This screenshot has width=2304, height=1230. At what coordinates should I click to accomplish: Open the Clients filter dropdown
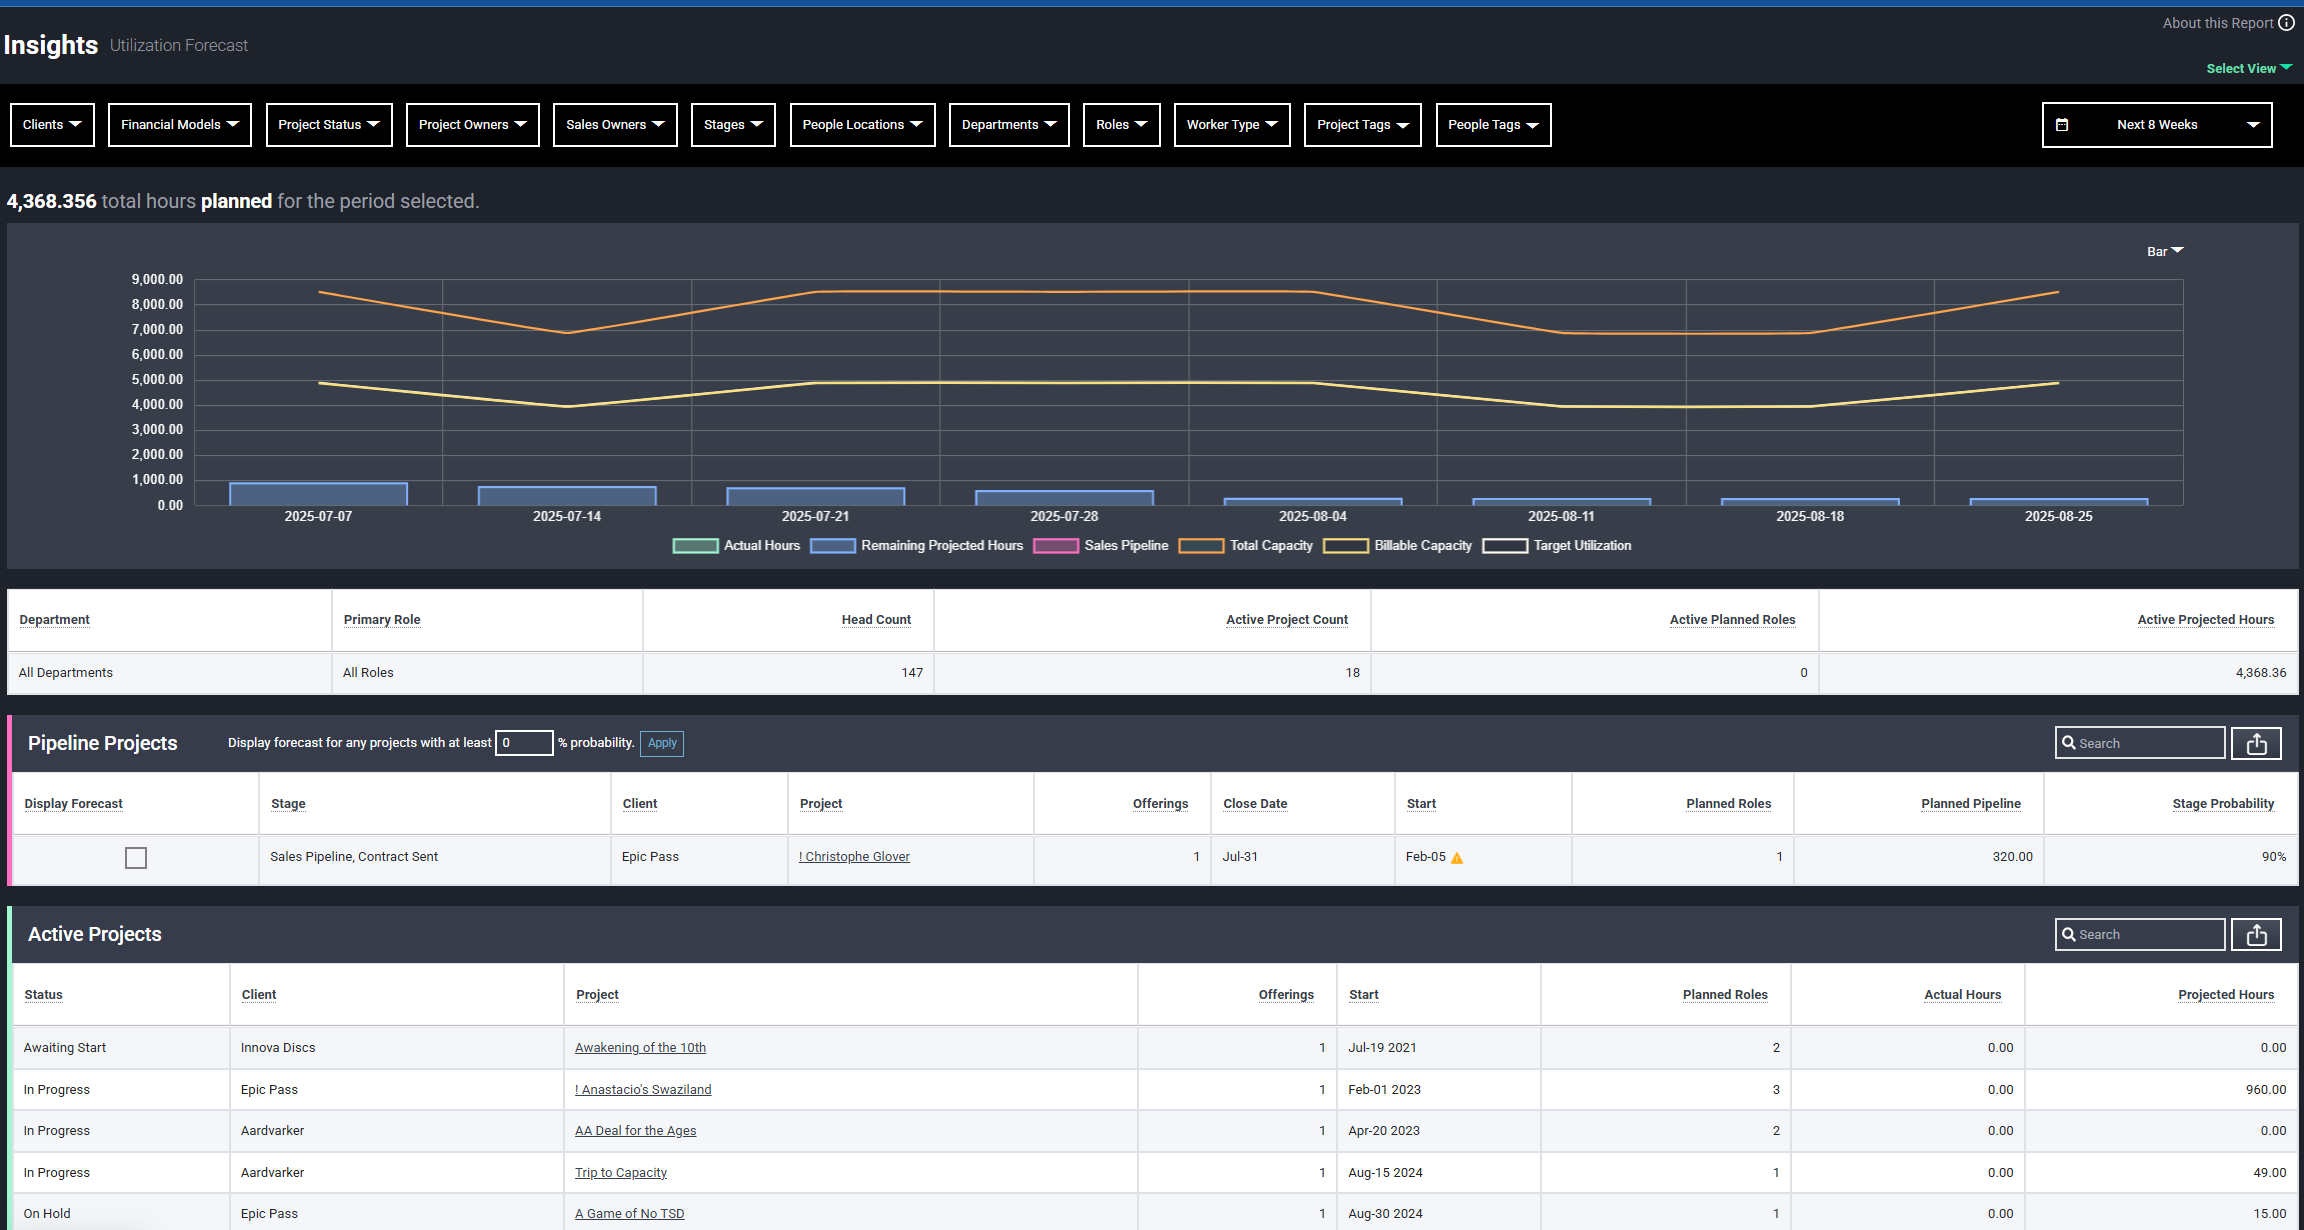tap(52, 124)
